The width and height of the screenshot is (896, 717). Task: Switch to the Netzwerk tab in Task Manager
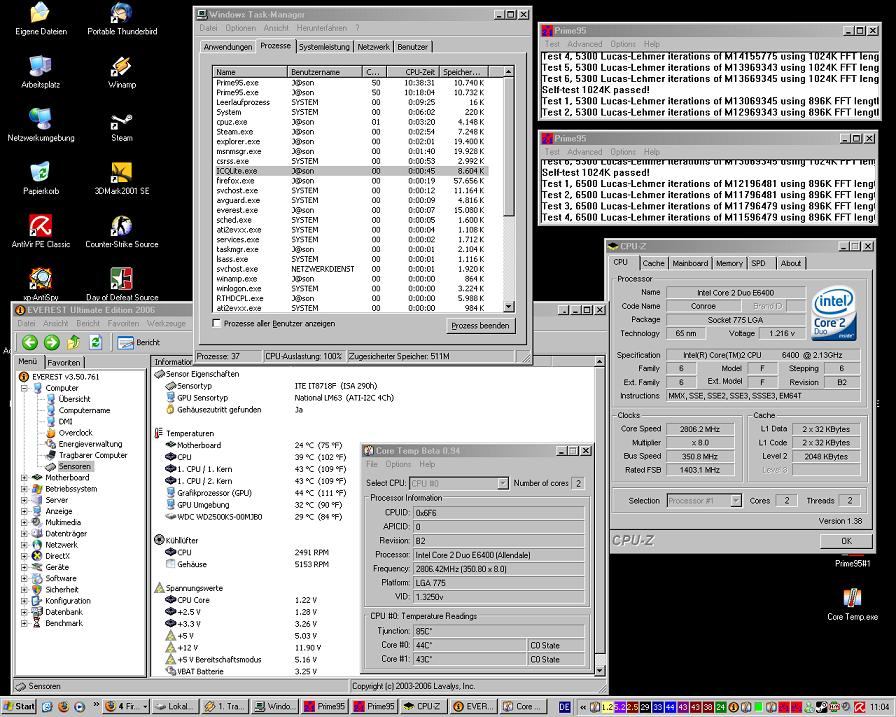(374, 47)
